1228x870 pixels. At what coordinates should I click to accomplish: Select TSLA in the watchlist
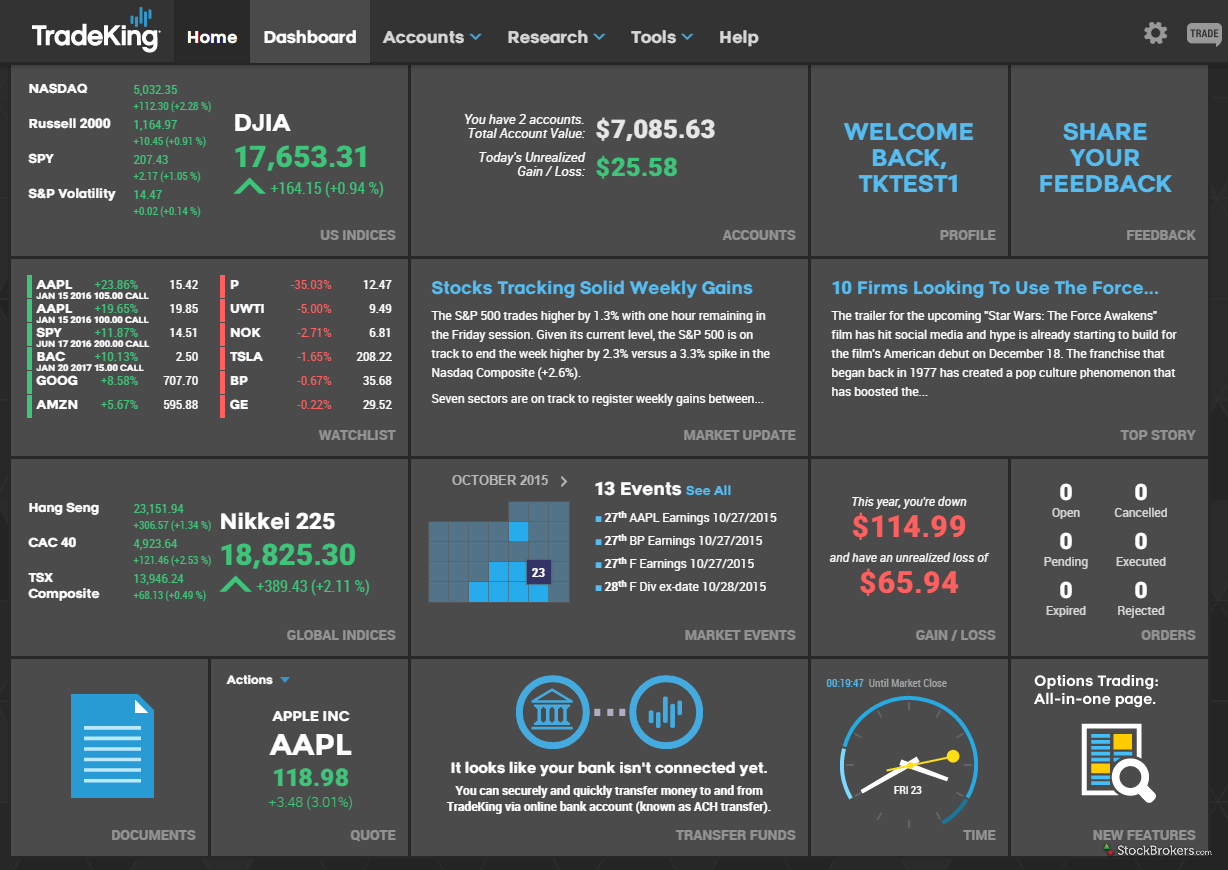coord(307,357)
